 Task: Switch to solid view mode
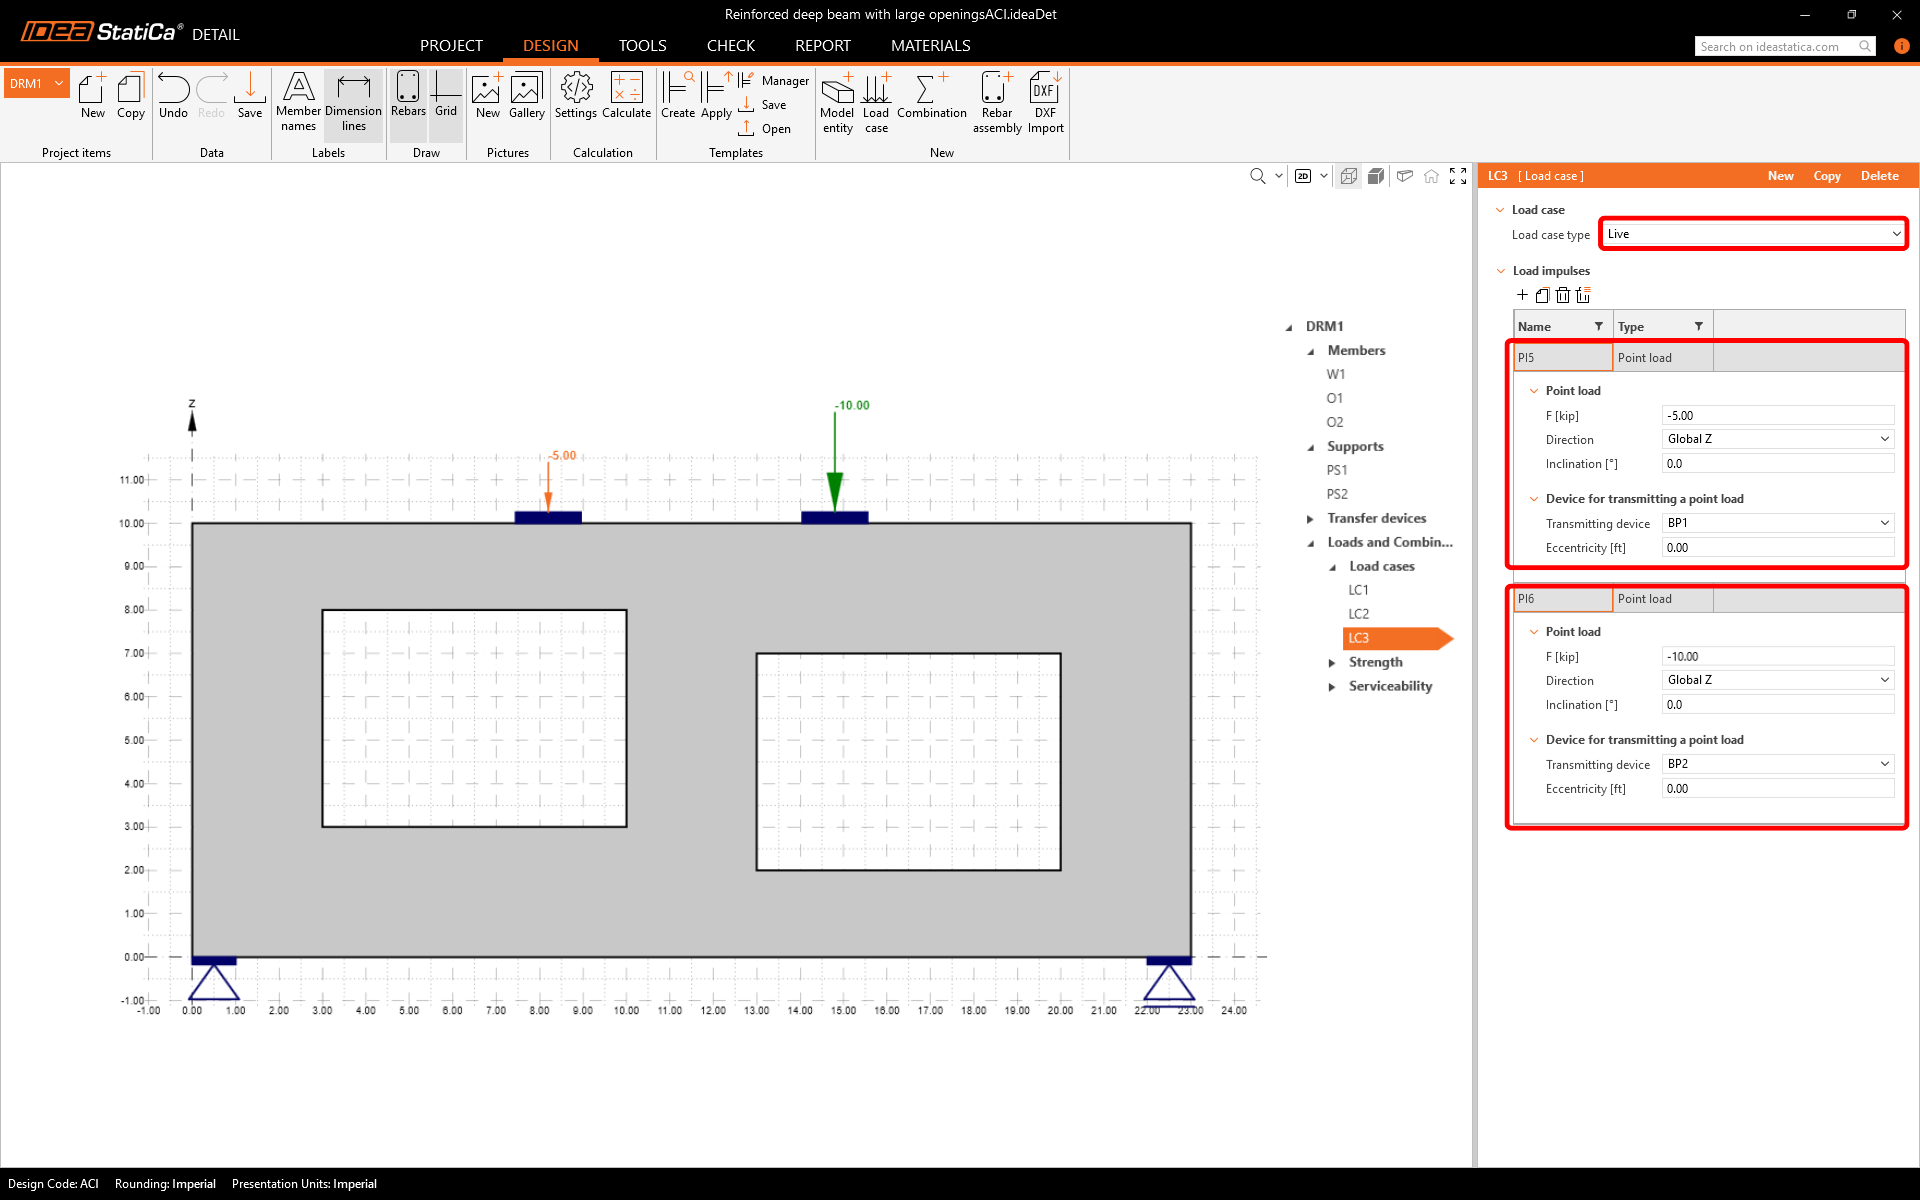1376,176
